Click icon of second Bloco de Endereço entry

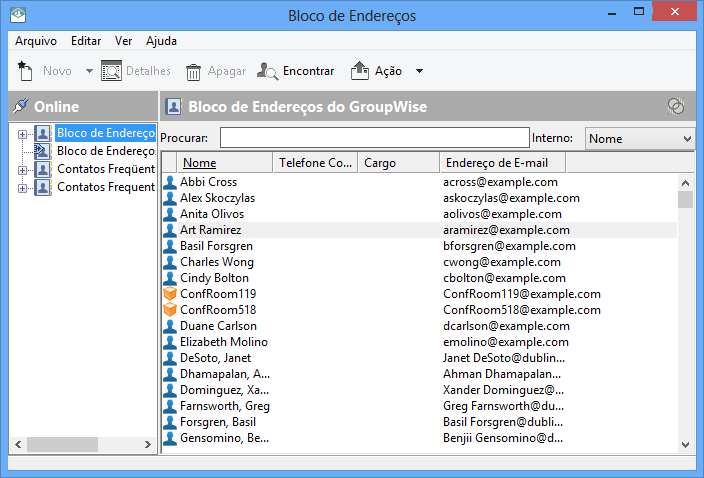coord(43,151)
